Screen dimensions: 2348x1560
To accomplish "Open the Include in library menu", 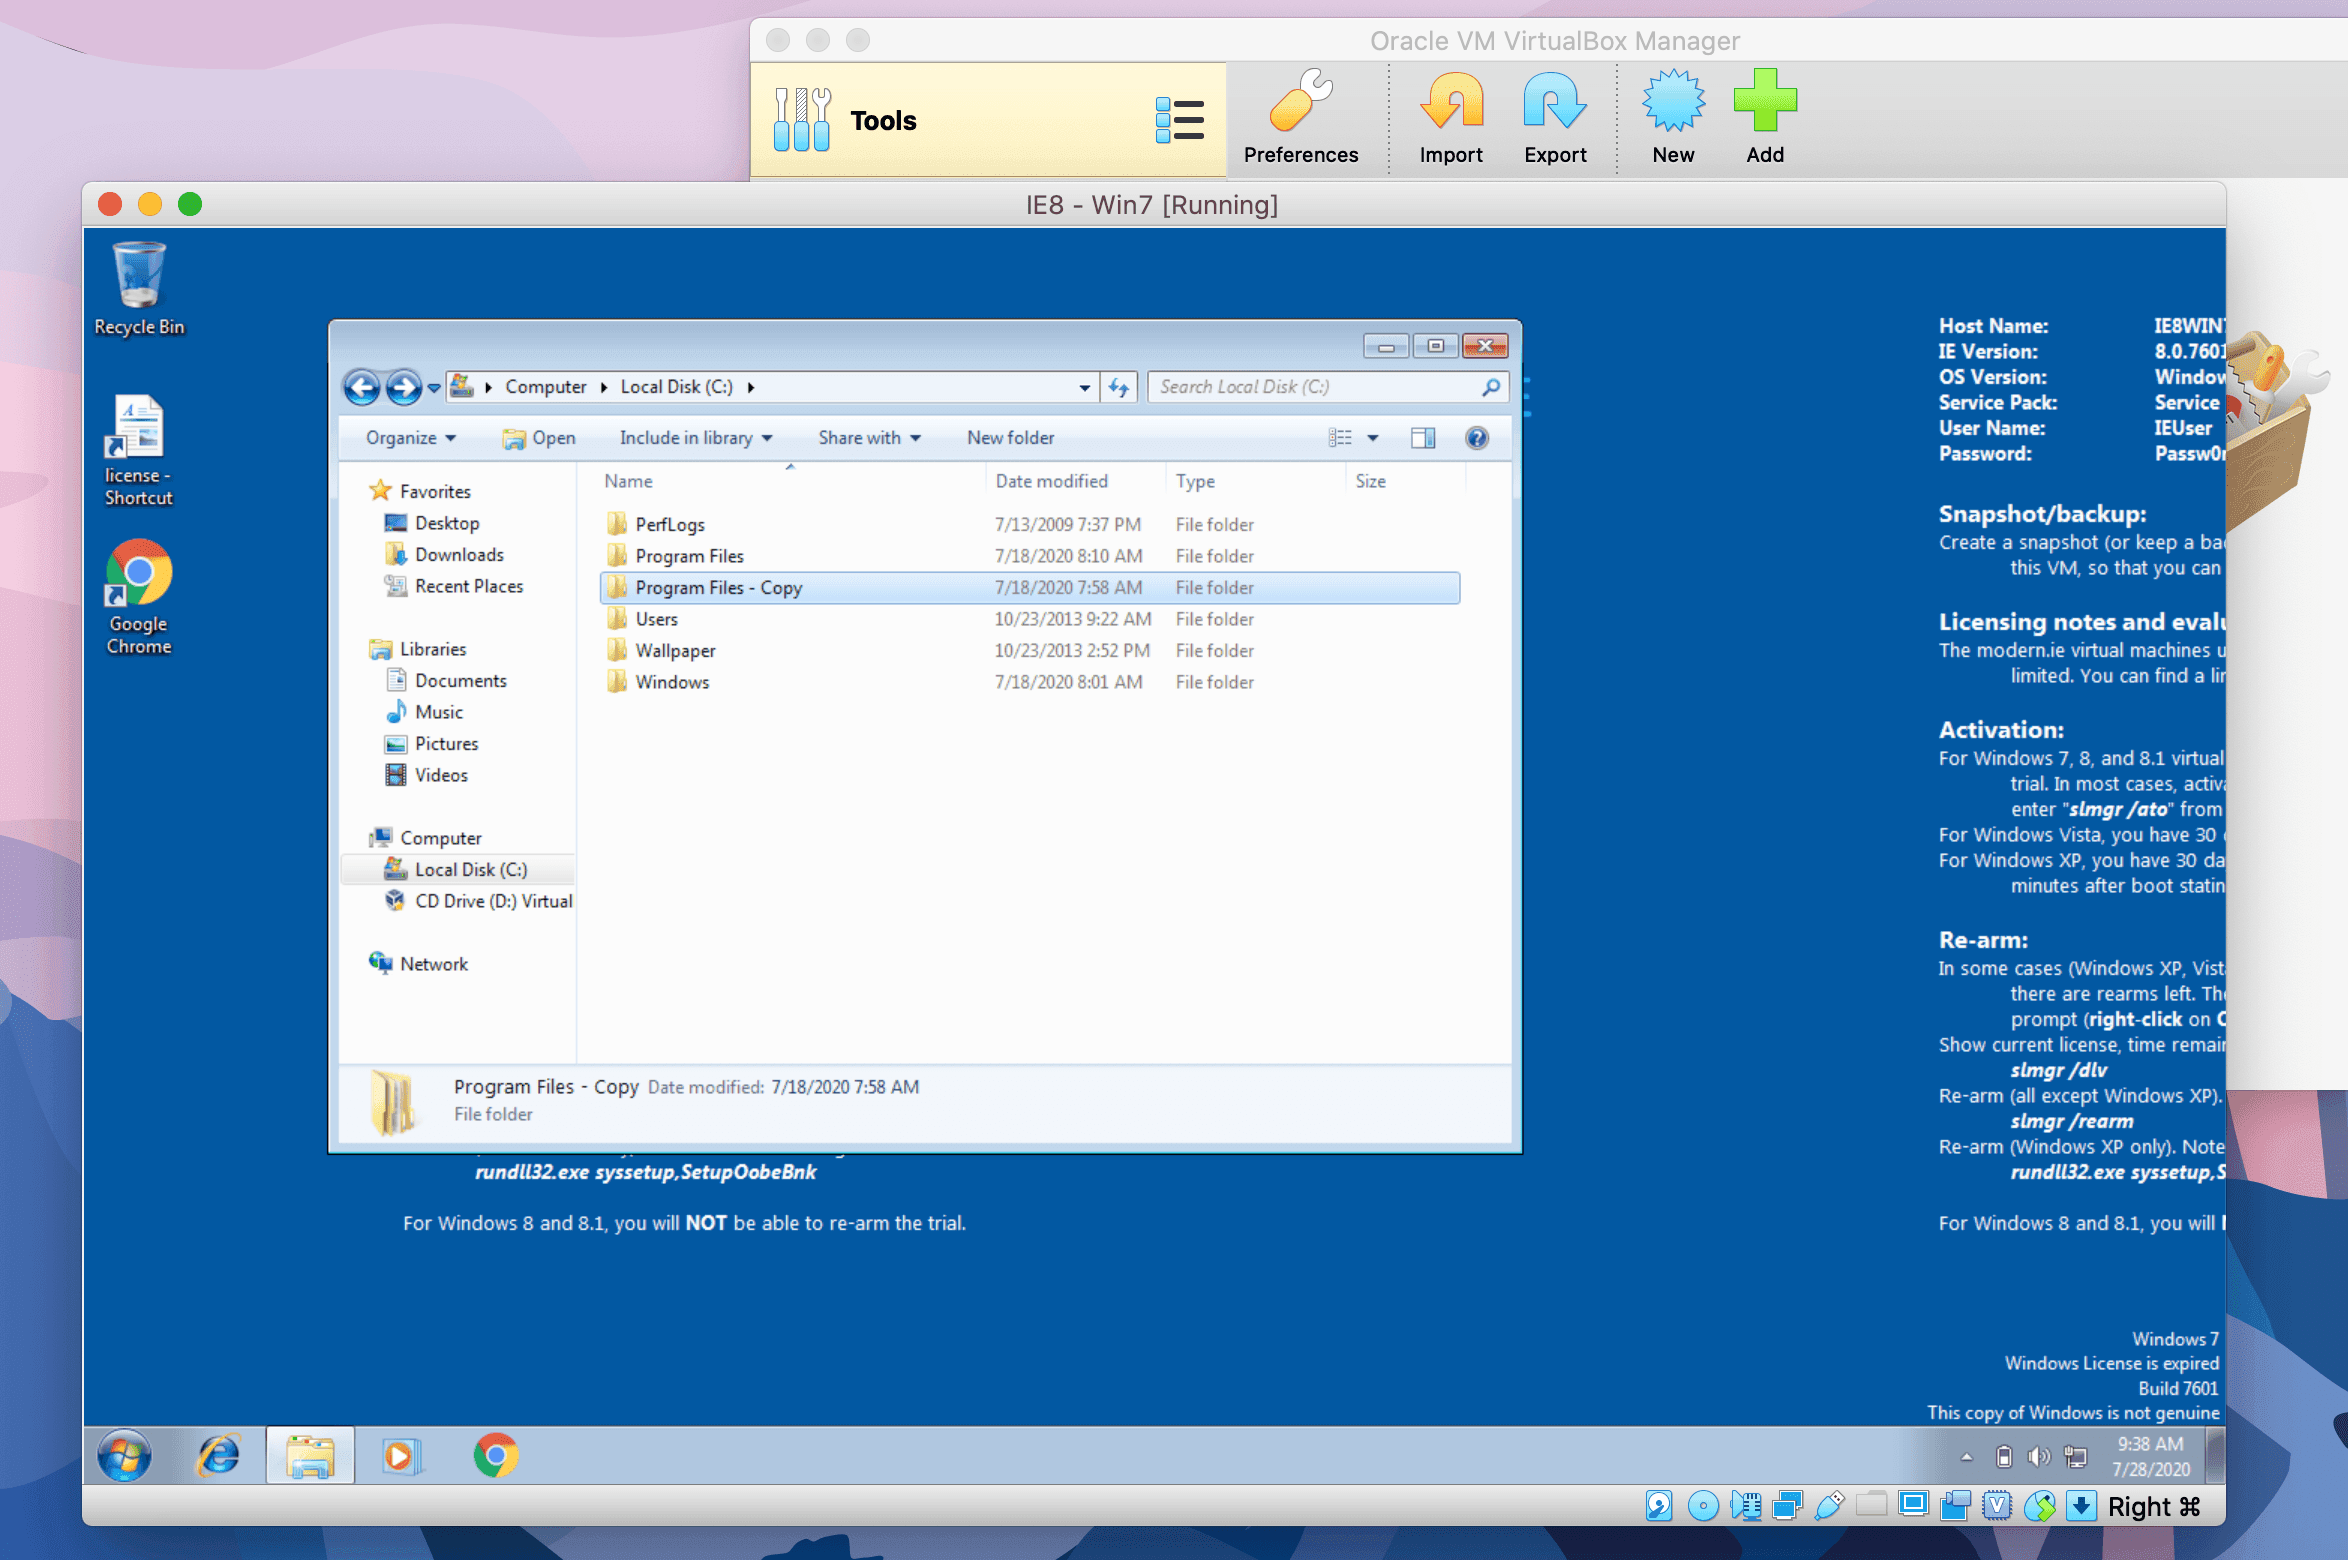I will pyautogui.click(x=695, y=438).
